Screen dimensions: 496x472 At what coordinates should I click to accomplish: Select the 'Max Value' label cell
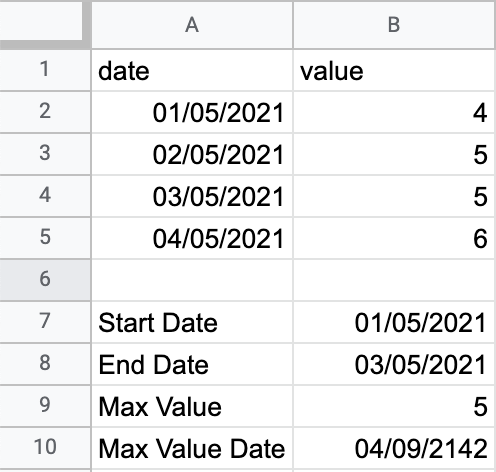[x=192, y=406]
